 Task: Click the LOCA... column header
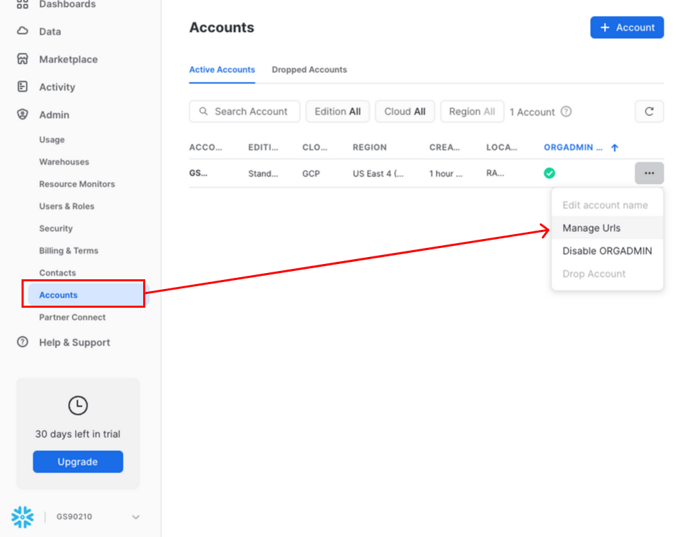pyautogui.click(x=502, y=147)
